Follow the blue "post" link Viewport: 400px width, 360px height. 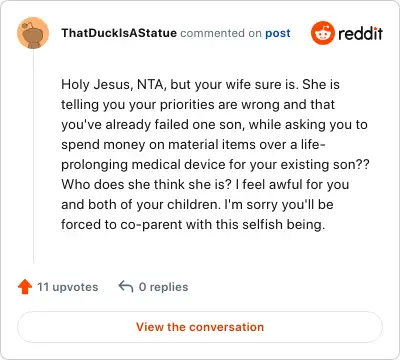click(278, 33)
